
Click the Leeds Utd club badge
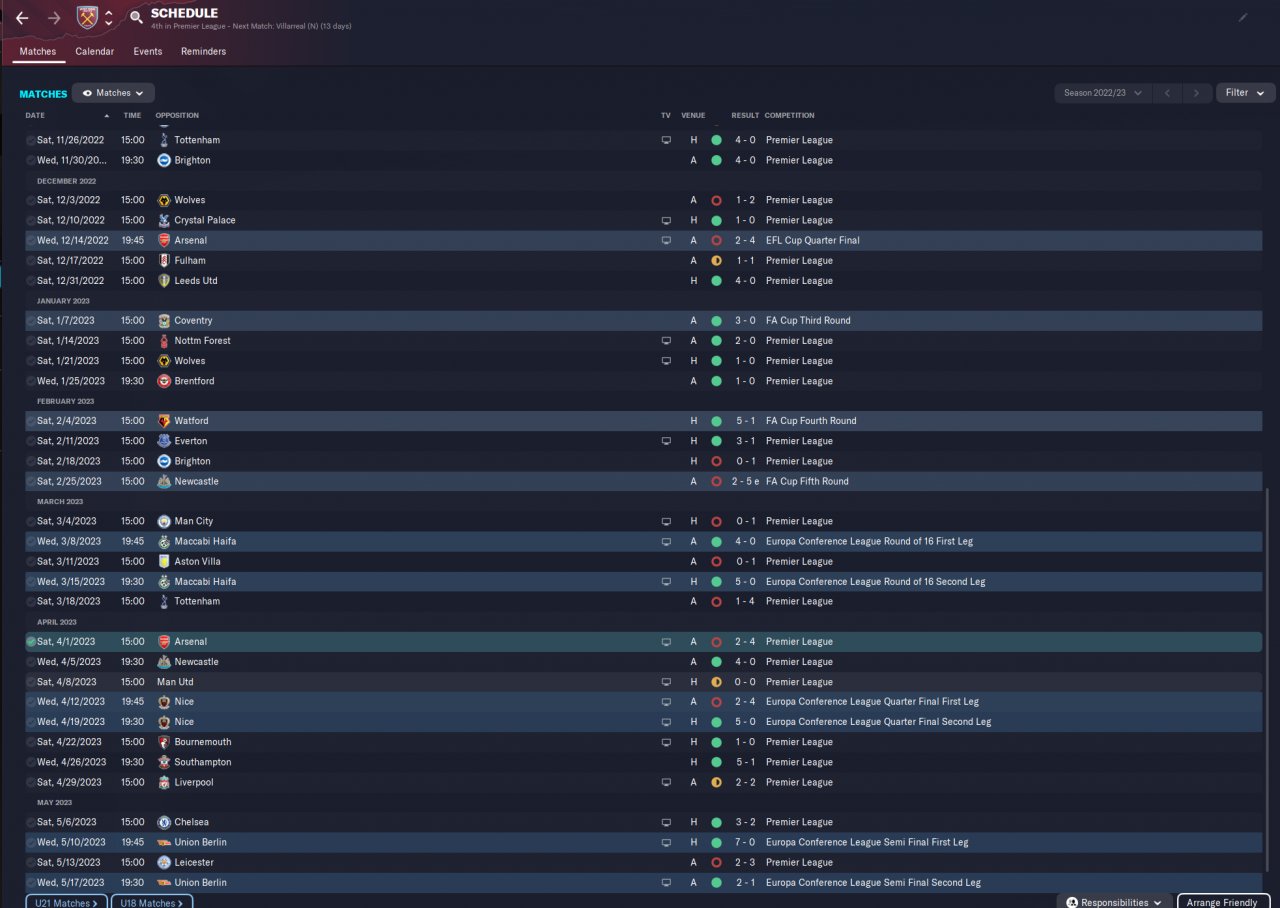pos(164,280)
